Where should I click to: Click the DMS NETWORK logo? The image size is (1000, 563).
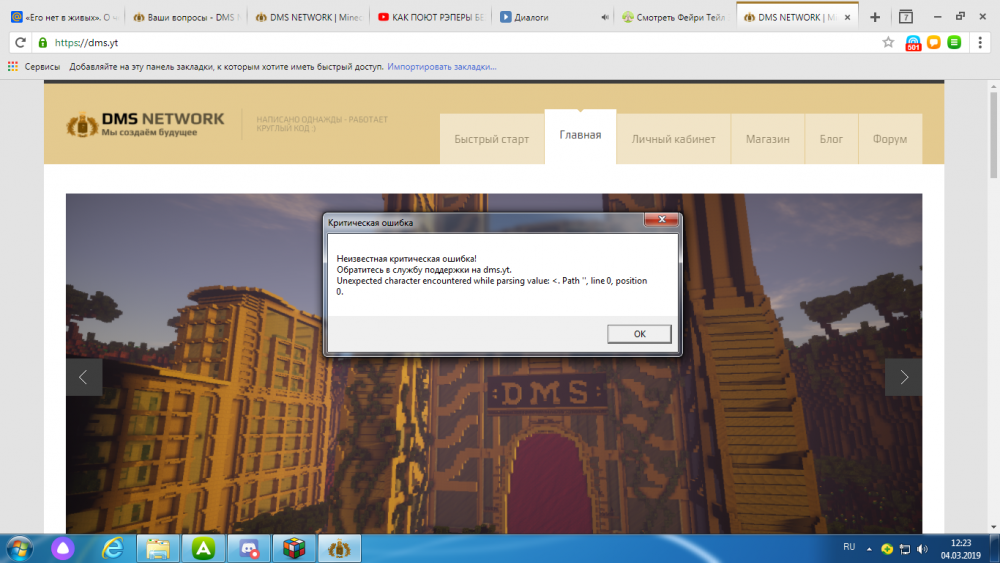point(145,125)
